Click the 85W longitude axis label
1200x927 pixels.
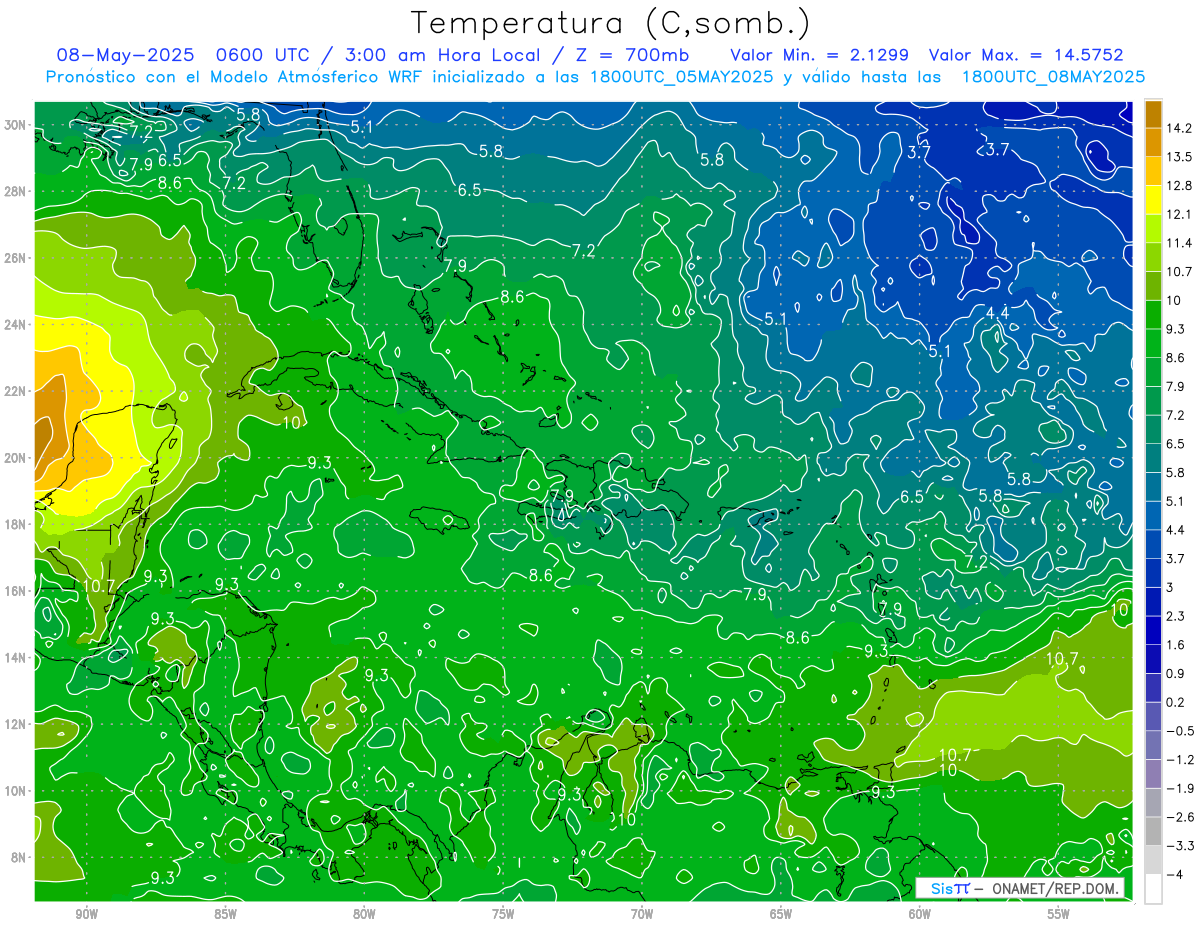(225, 914)
